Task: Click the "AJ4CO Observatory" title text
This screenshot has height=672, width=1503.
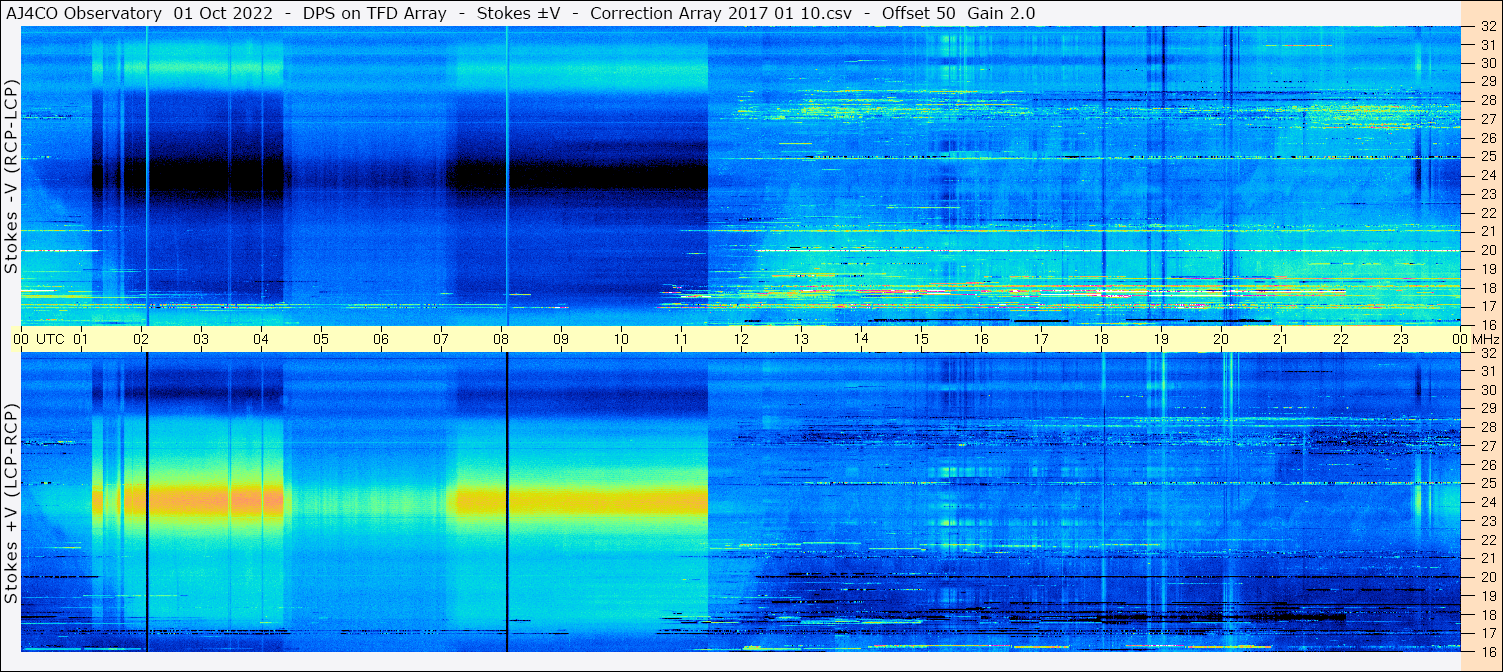Action: (84, 13)
